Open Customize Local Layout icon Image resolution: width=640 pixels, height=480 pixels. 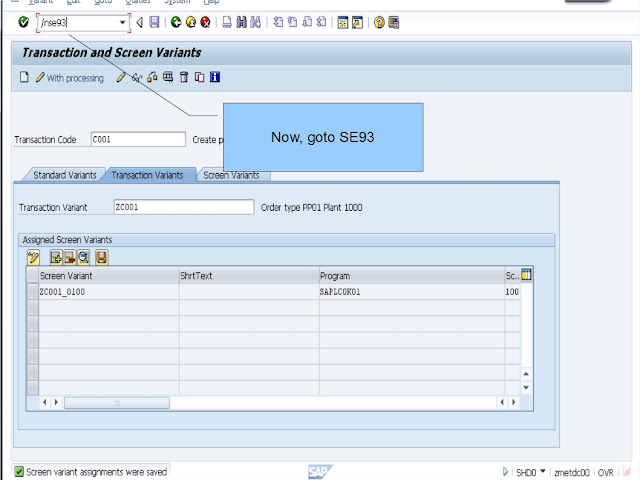[393, 22]
